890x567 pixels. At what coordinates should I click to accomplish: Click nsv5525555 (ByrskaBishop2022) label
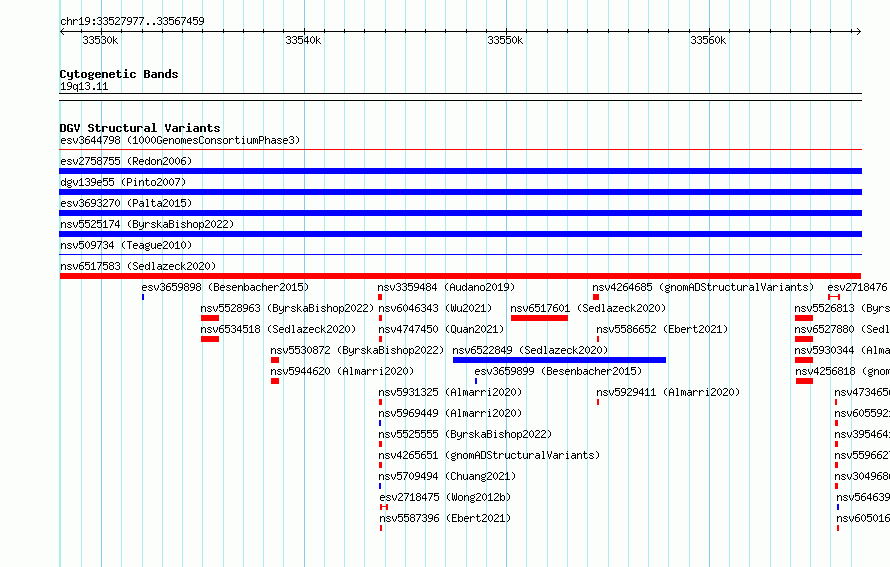point(465,434)
